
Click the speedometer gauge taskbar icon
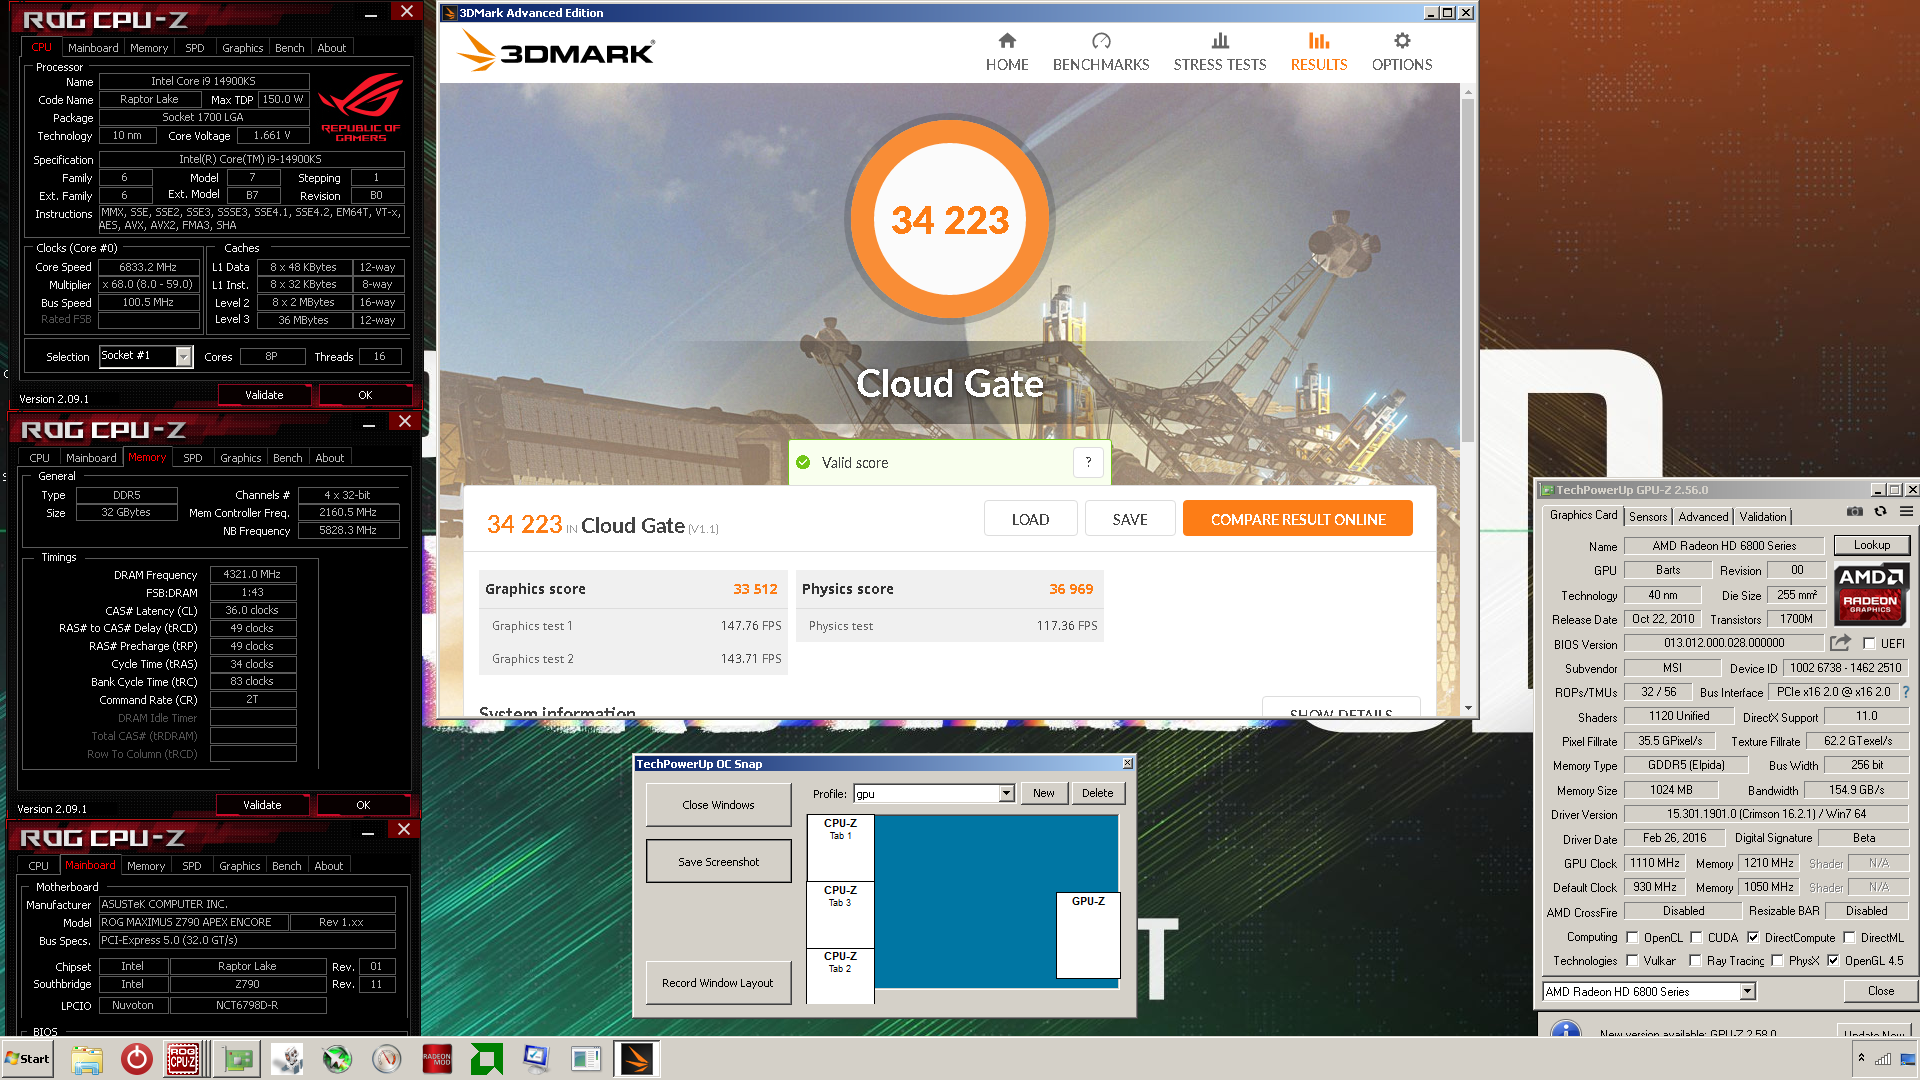click(387, 1059)
